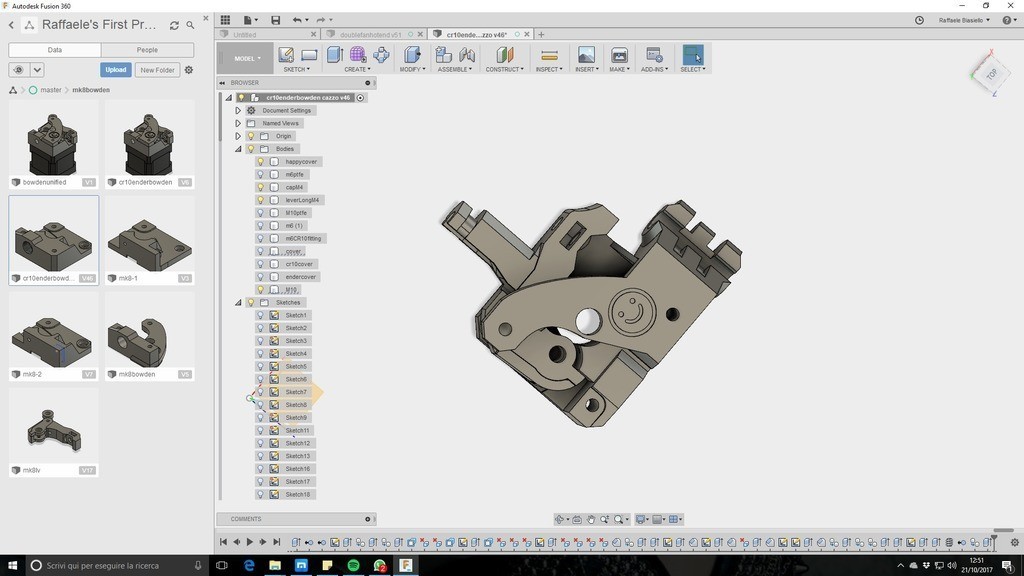Click the Redo arrow

pos(321,20)
